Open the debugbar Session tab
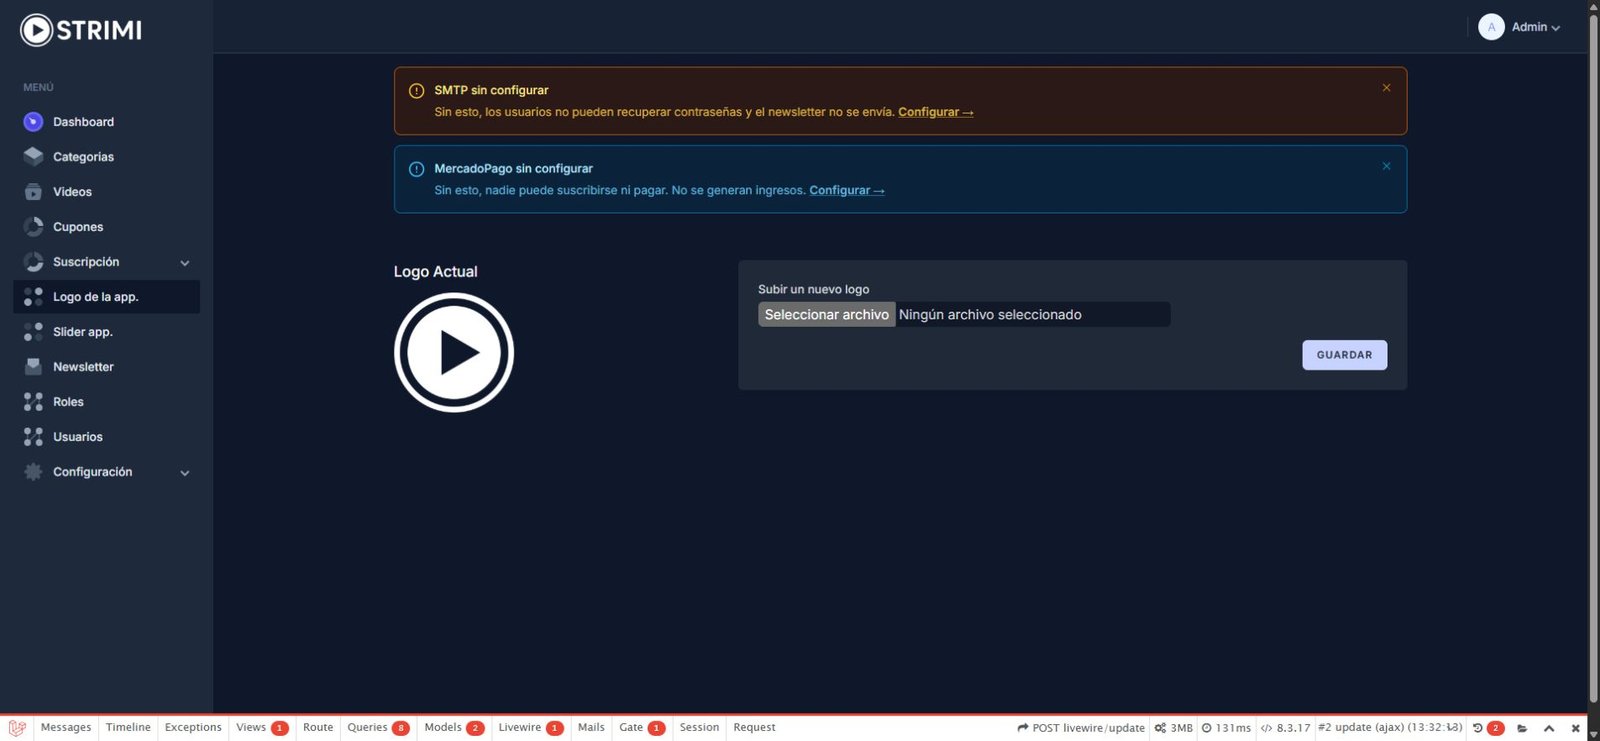 [x=699, y=728]
